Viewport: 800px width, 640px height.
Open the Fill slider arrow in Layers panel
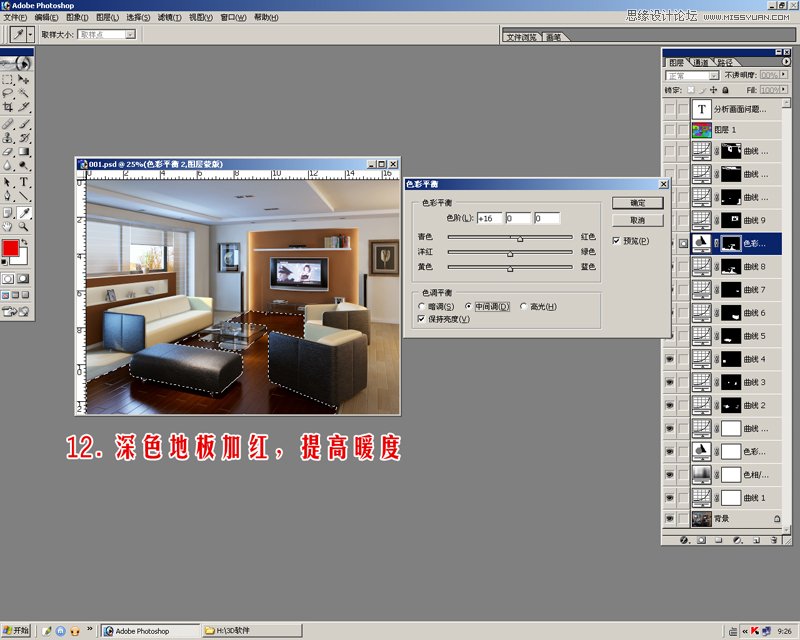coord(784,89)
